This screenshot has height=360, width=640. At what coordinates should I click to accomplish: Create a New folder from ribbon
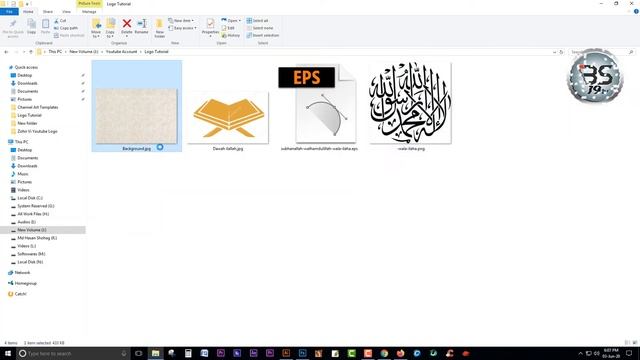(160, 28)
